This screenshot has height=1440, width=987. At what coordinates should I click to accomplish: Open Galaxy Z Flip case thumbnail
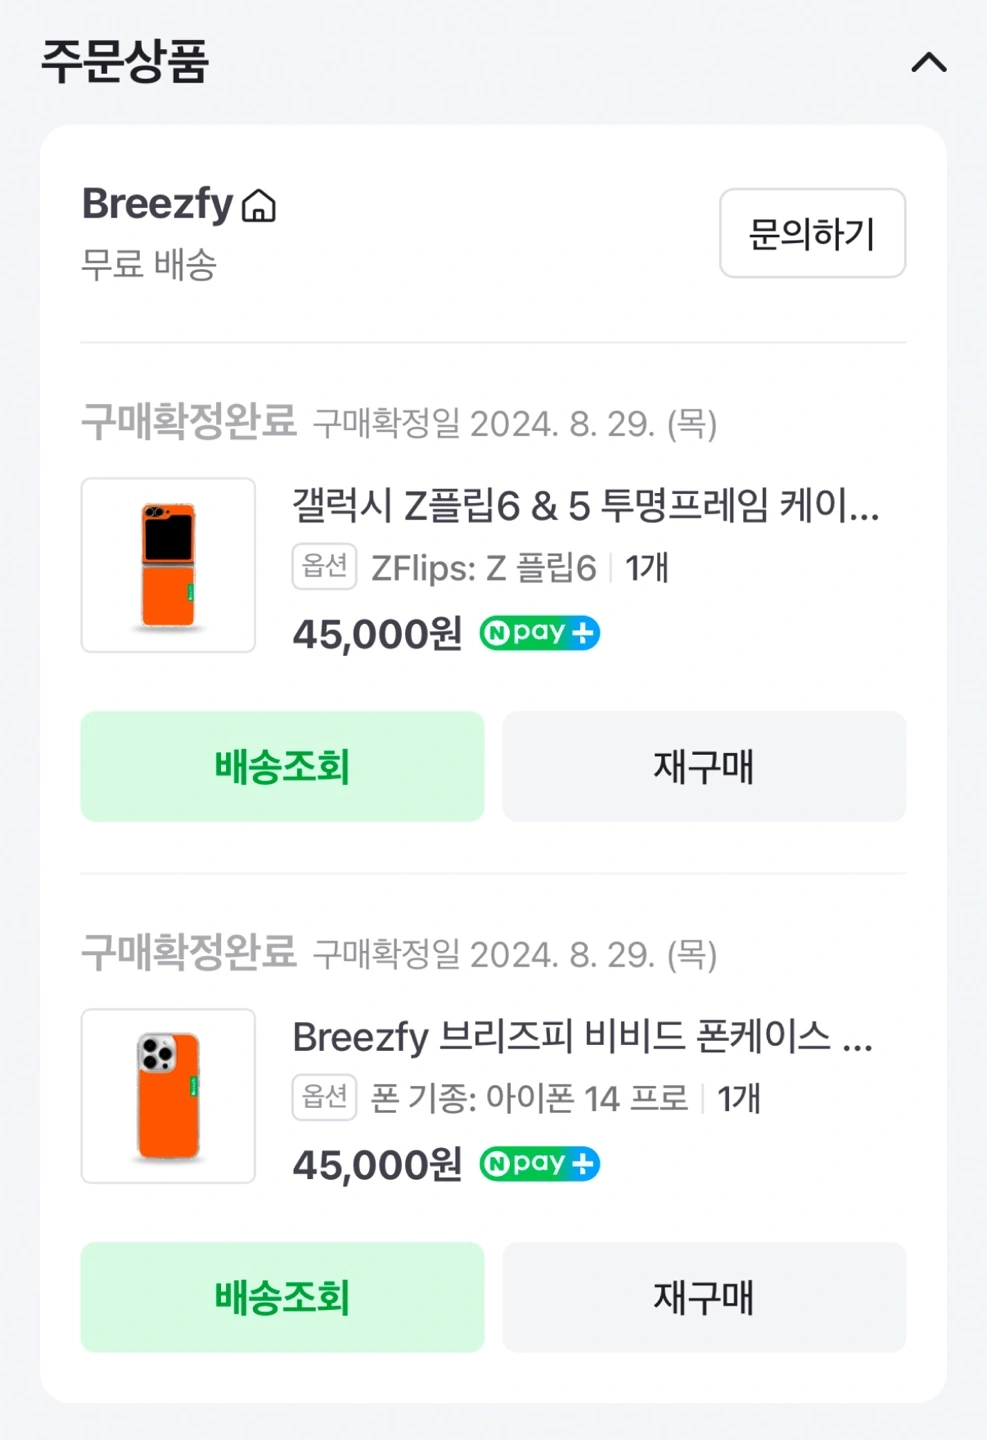(168, 565)
